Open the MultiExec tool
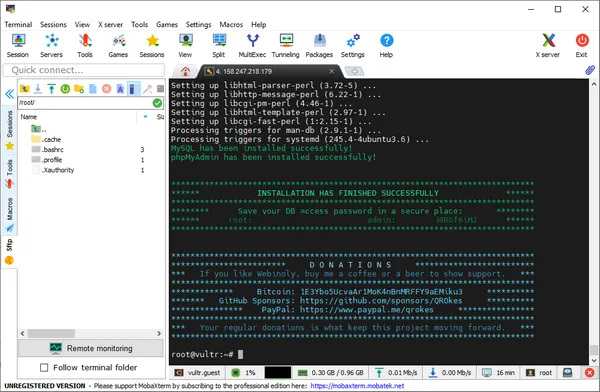Screen dimensions: 600x392 coord(252,46)
